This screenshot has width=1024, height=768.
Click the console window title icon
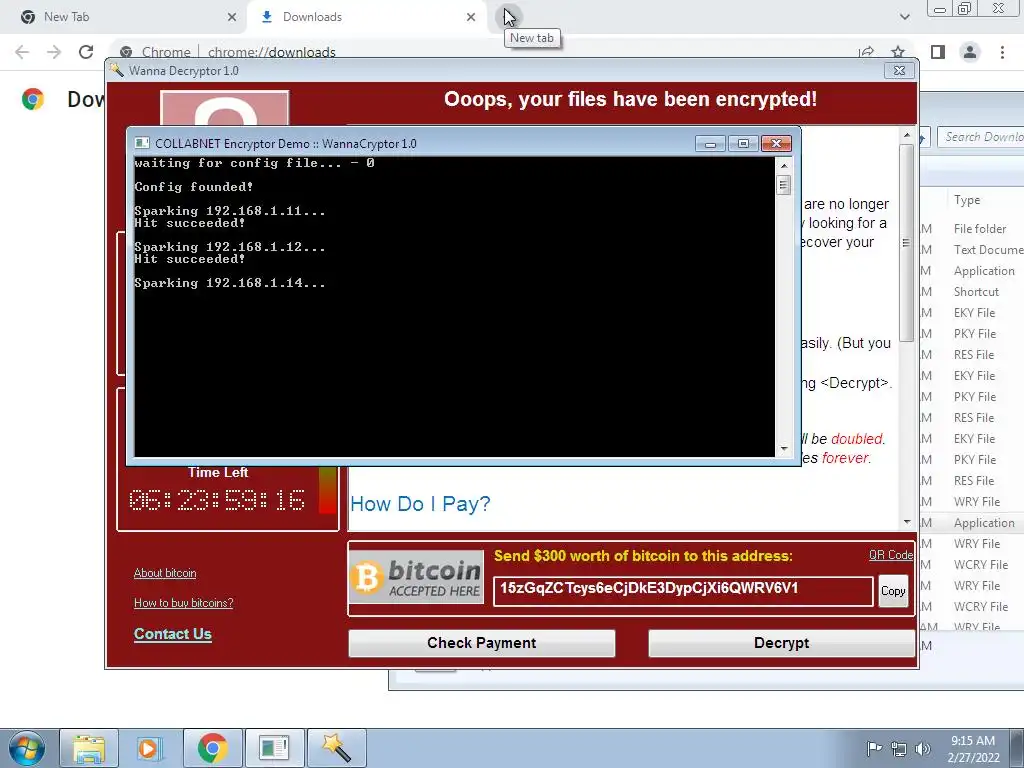142,144
